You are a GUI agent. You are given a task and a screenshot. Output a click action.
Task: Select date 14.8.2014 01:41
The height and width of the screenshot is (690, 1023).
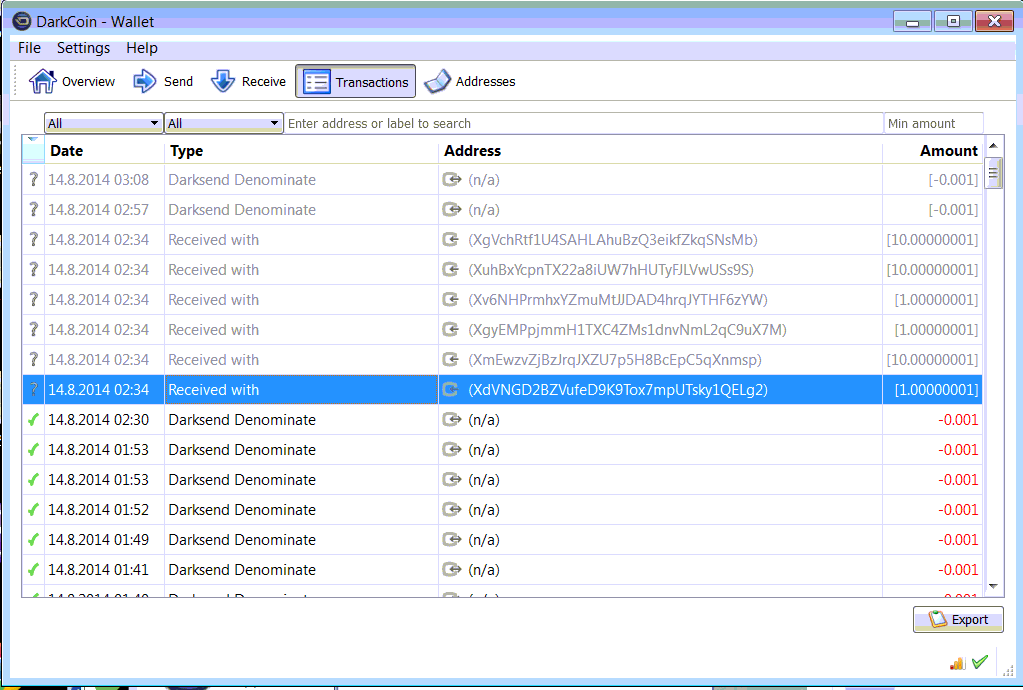tap(99, 570)
